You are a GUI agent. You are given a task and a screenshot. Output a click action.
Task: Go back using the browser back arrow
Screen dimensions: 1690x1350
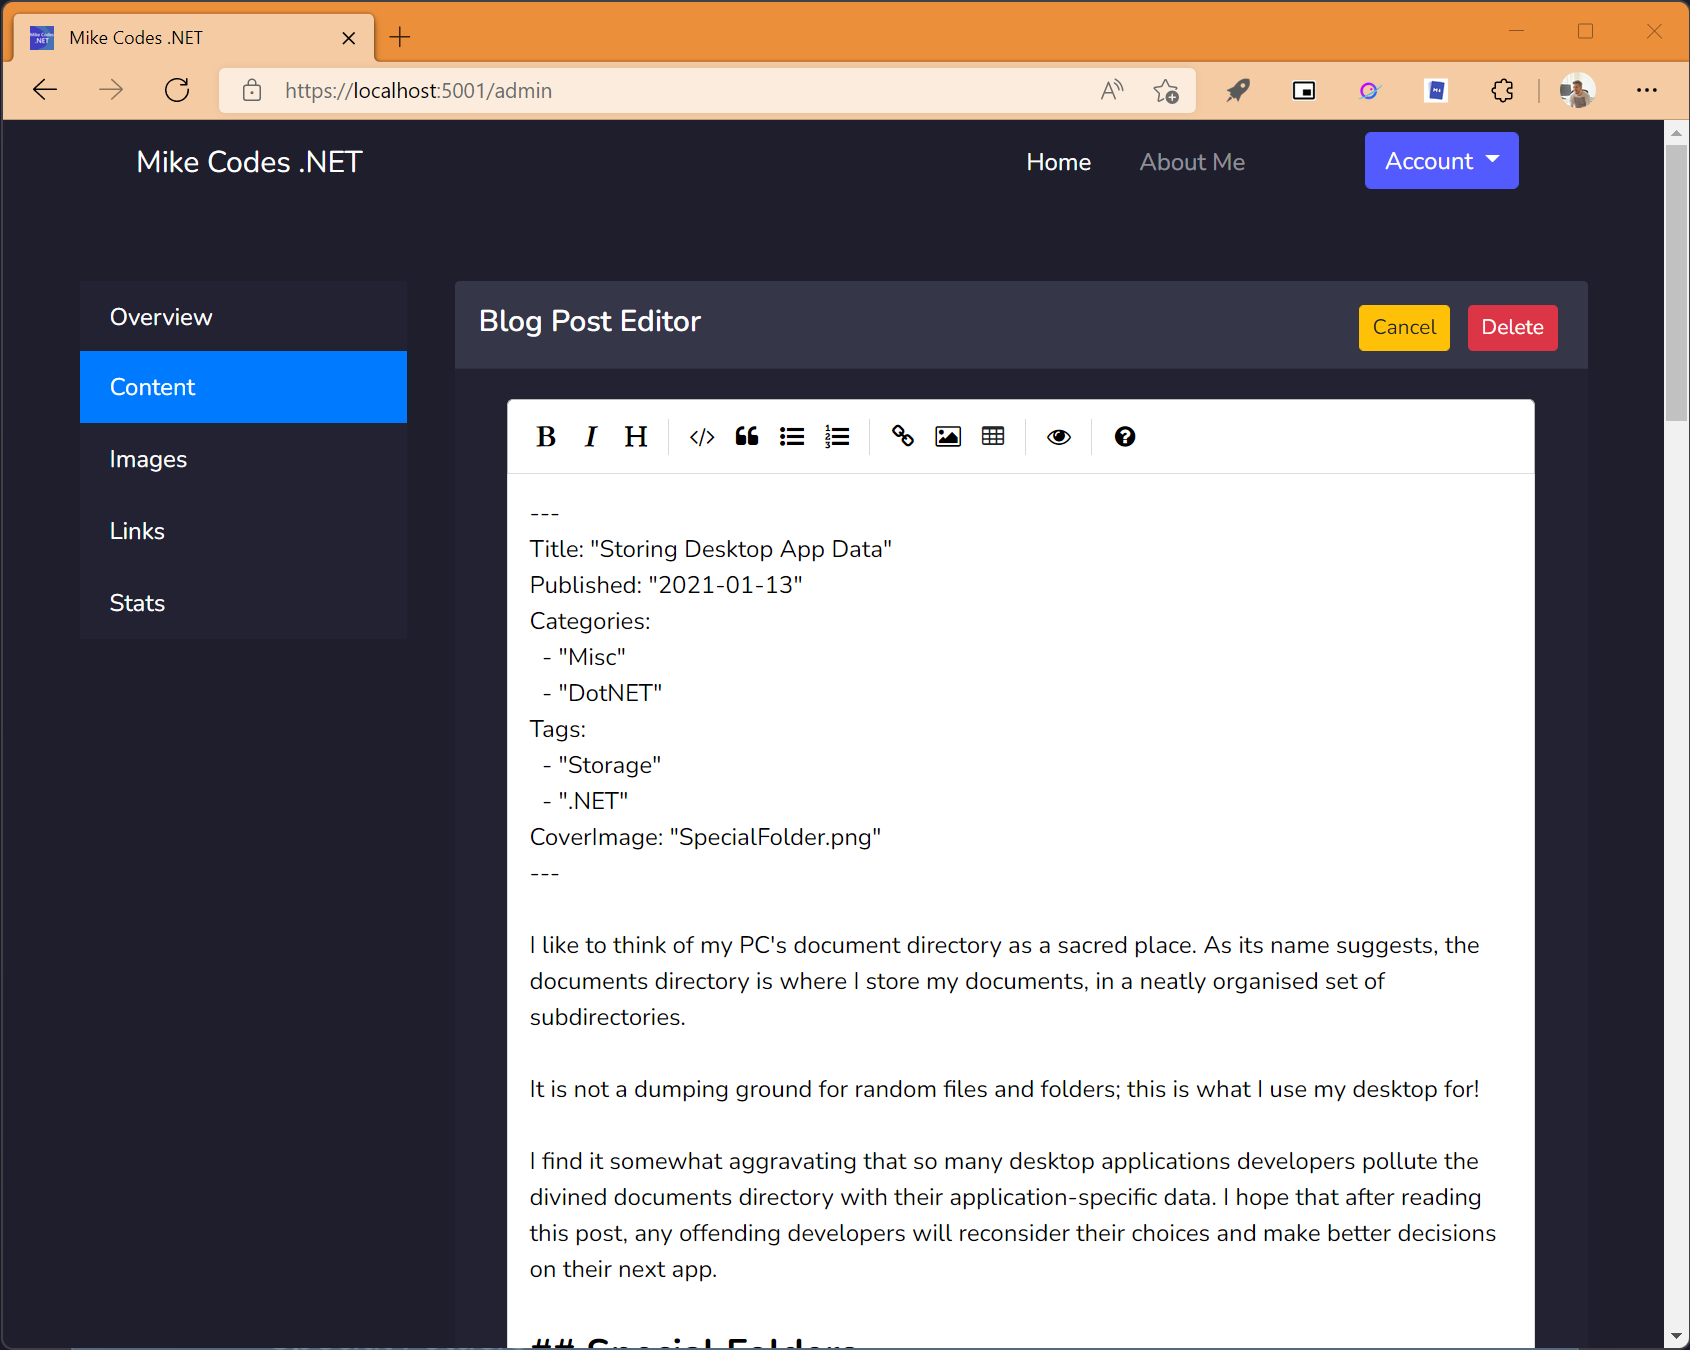click(45, 90)
